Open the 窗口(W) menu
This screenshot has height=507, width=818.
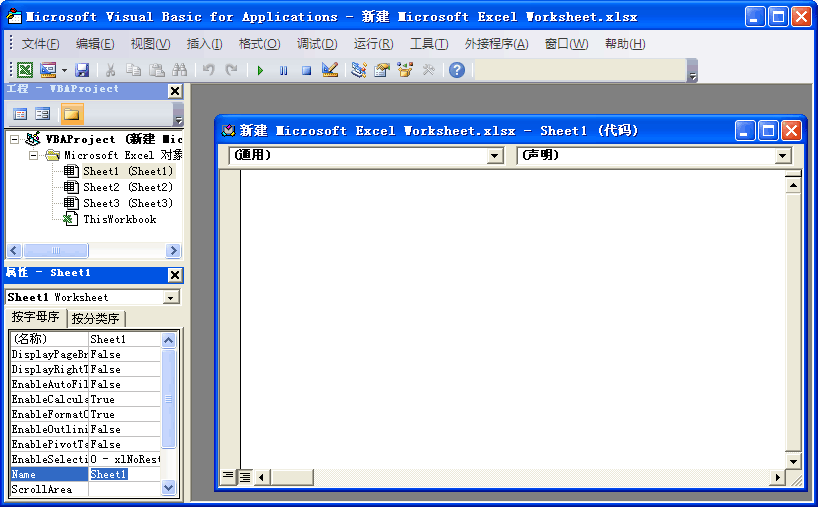pos(567,44)
